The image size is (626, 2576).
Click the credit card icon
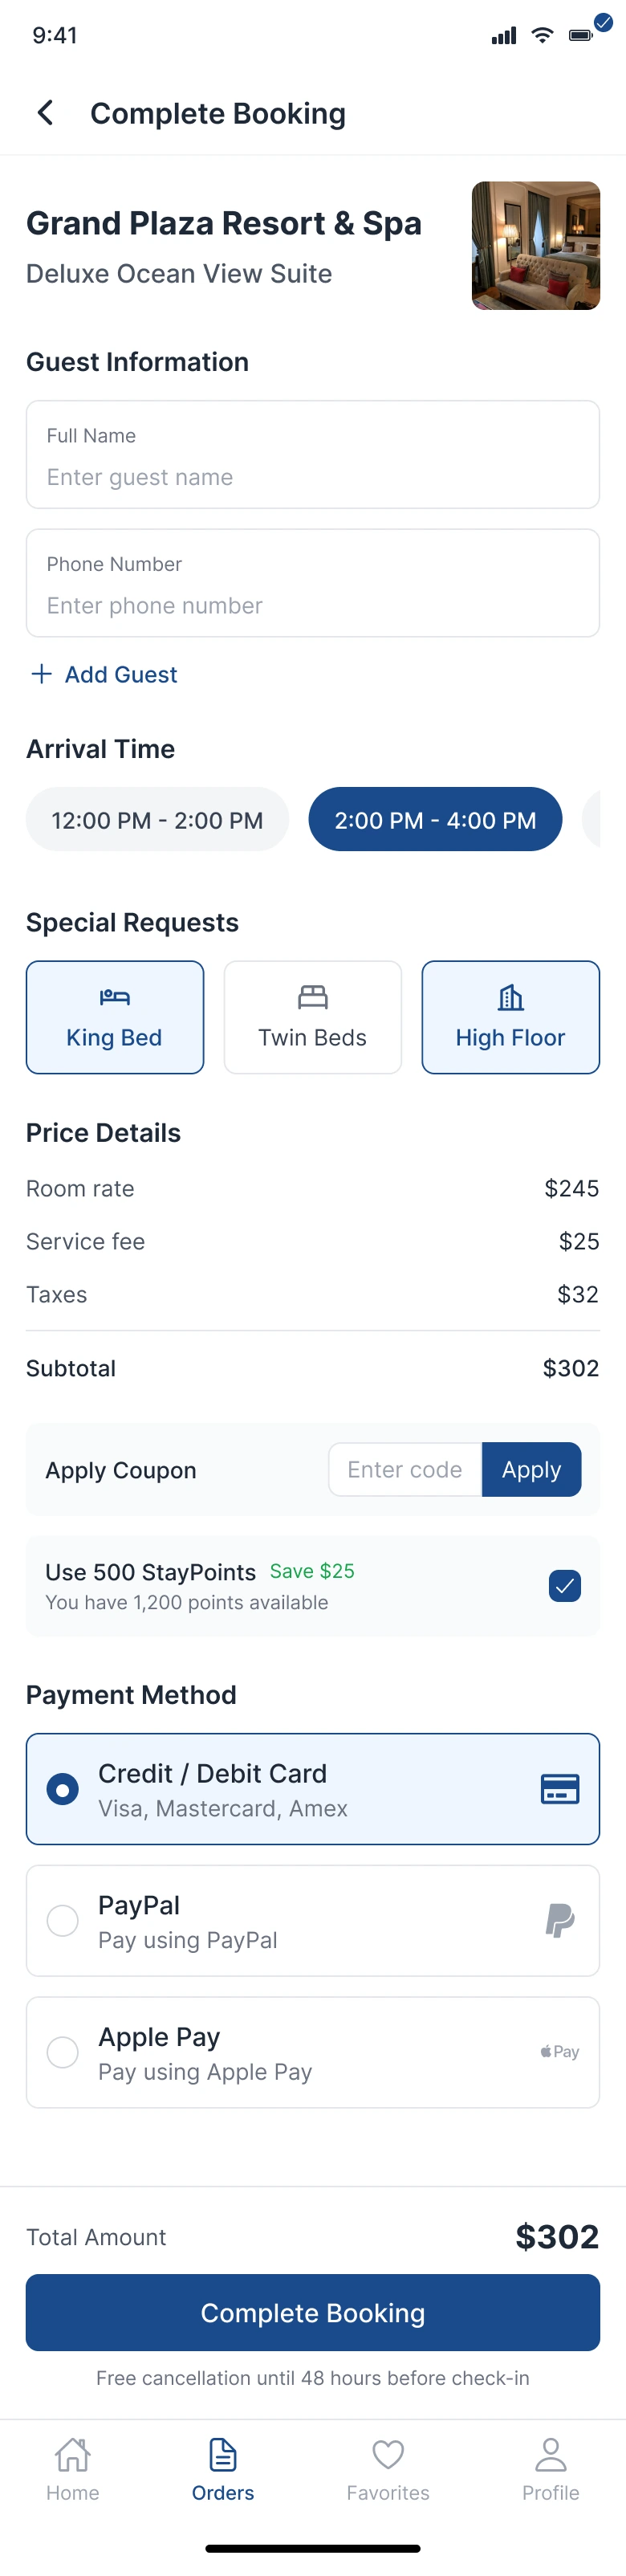tap(559, 1788)
